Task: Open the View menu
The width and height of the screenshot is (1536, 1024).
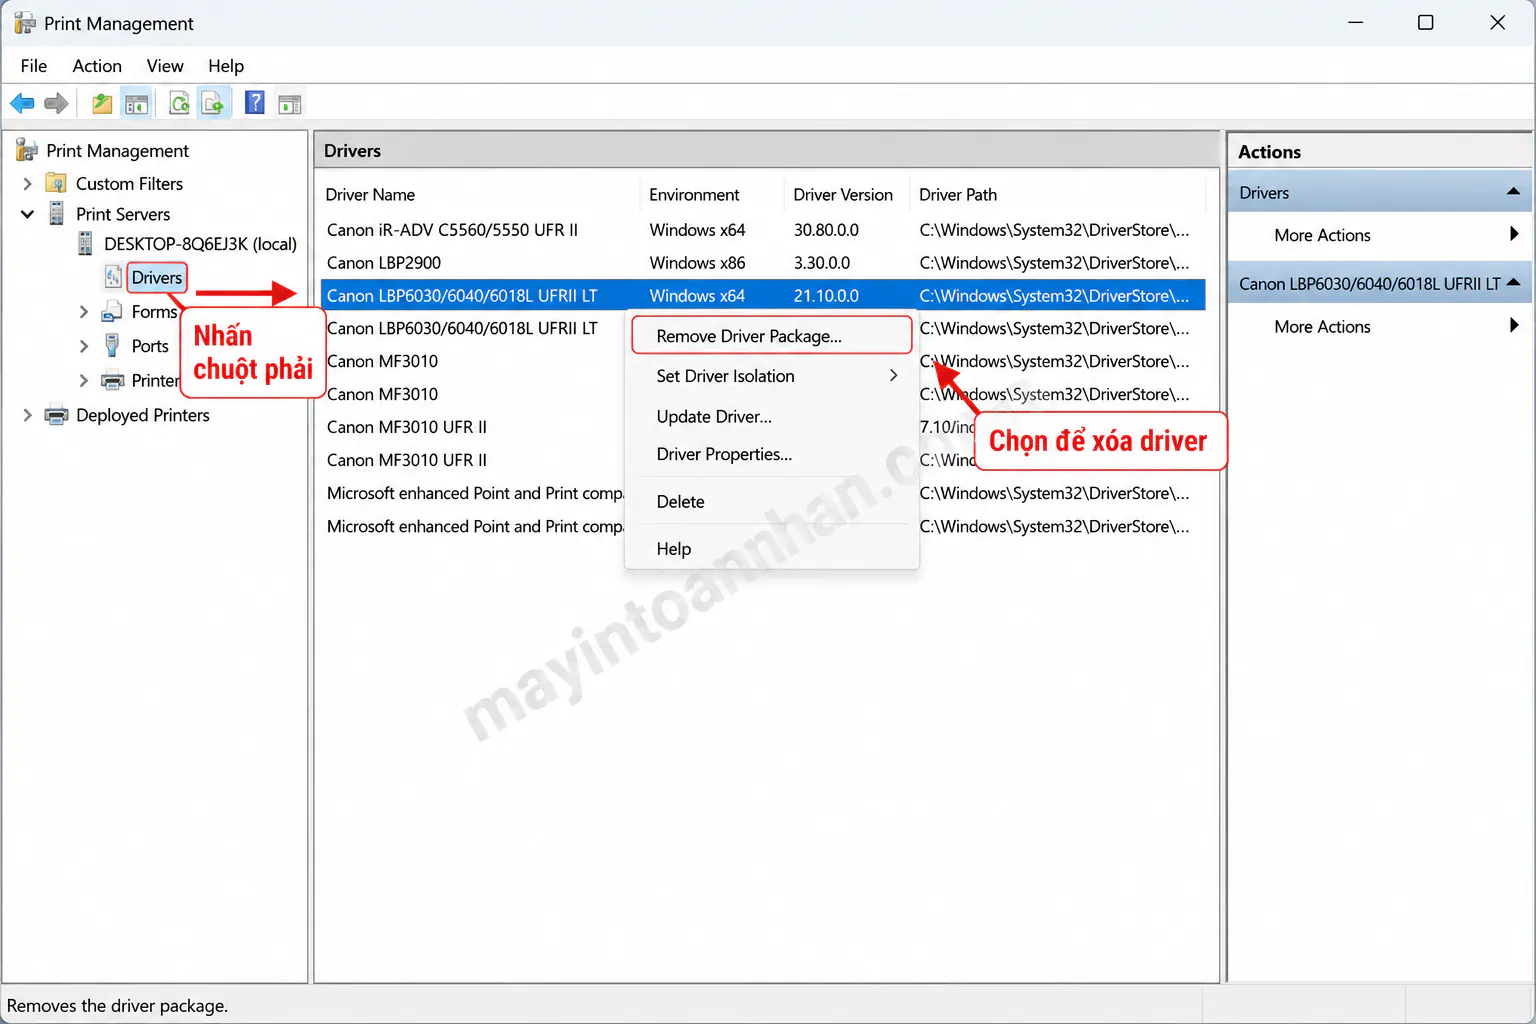Action: 165,65
